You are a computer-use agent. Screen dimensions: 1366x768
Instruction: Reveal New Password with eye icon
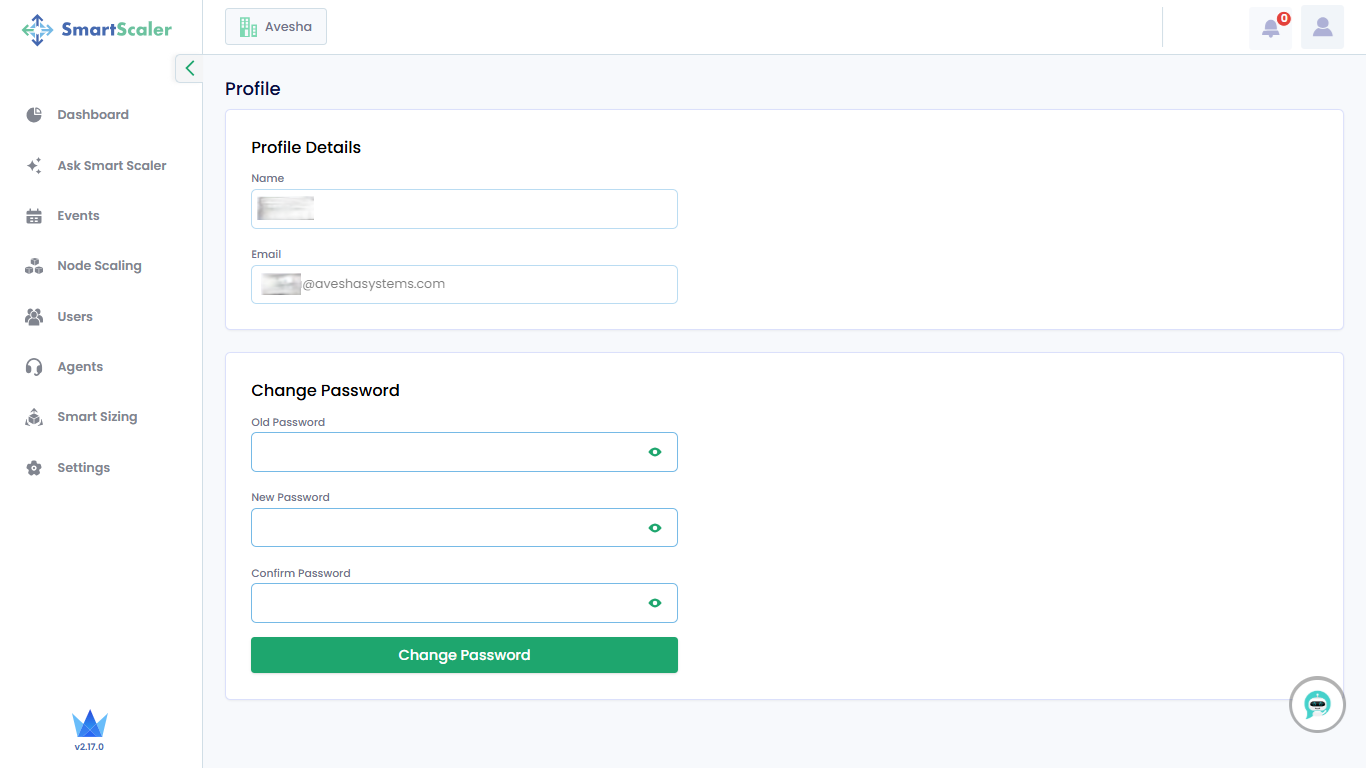click(x=655, y=528)
